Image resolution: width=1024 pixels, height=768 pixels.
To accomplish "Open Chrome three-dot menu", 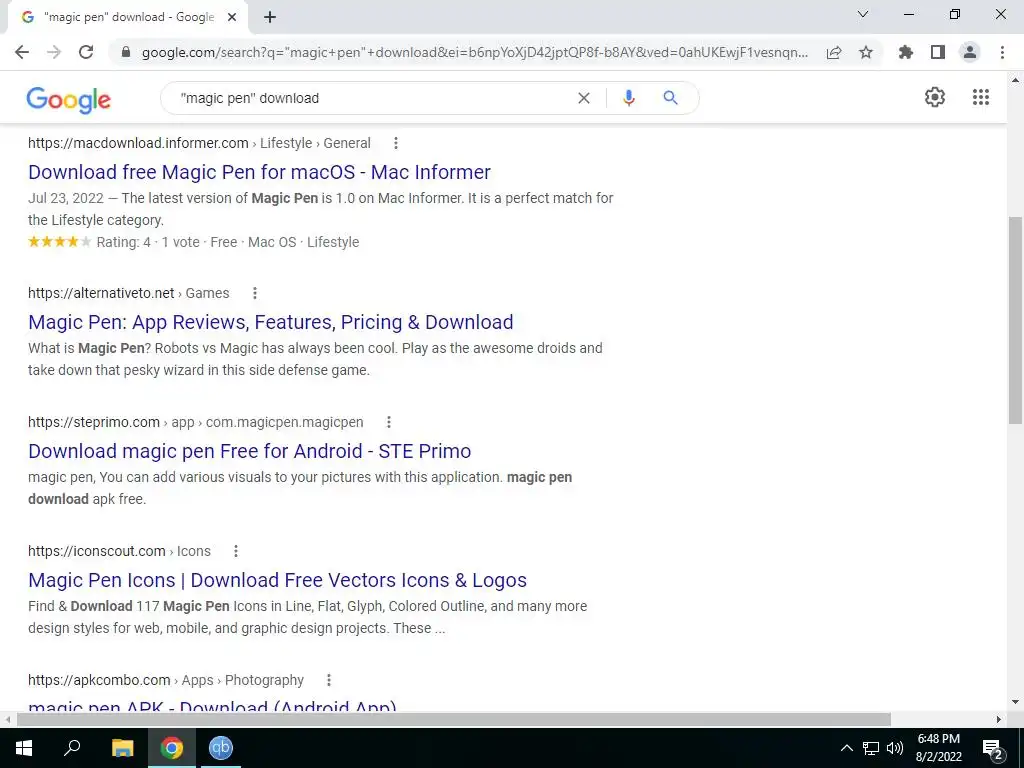I will tap(1002, 52).
